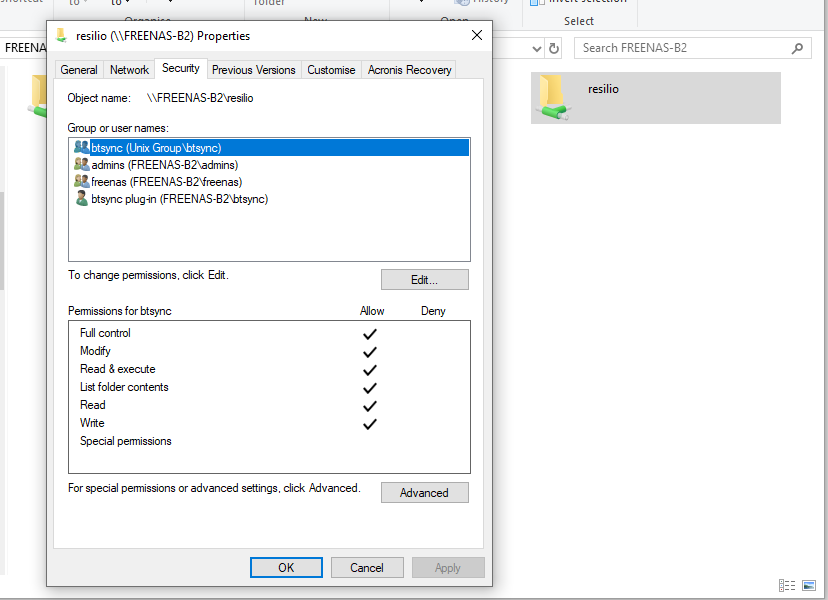Screen dimensions: 828x600
Task: Click the Read Allow checkmark
Action: click(370, 406)
